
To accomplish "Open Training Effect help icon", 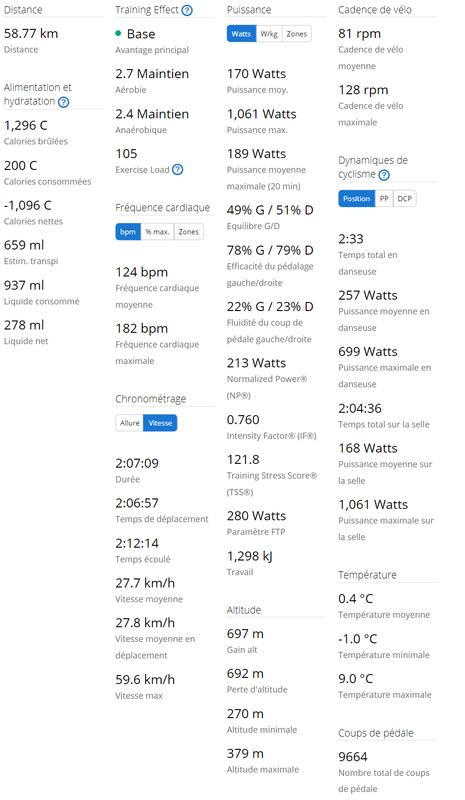I will pyautogui.click(x=187, y=10).
